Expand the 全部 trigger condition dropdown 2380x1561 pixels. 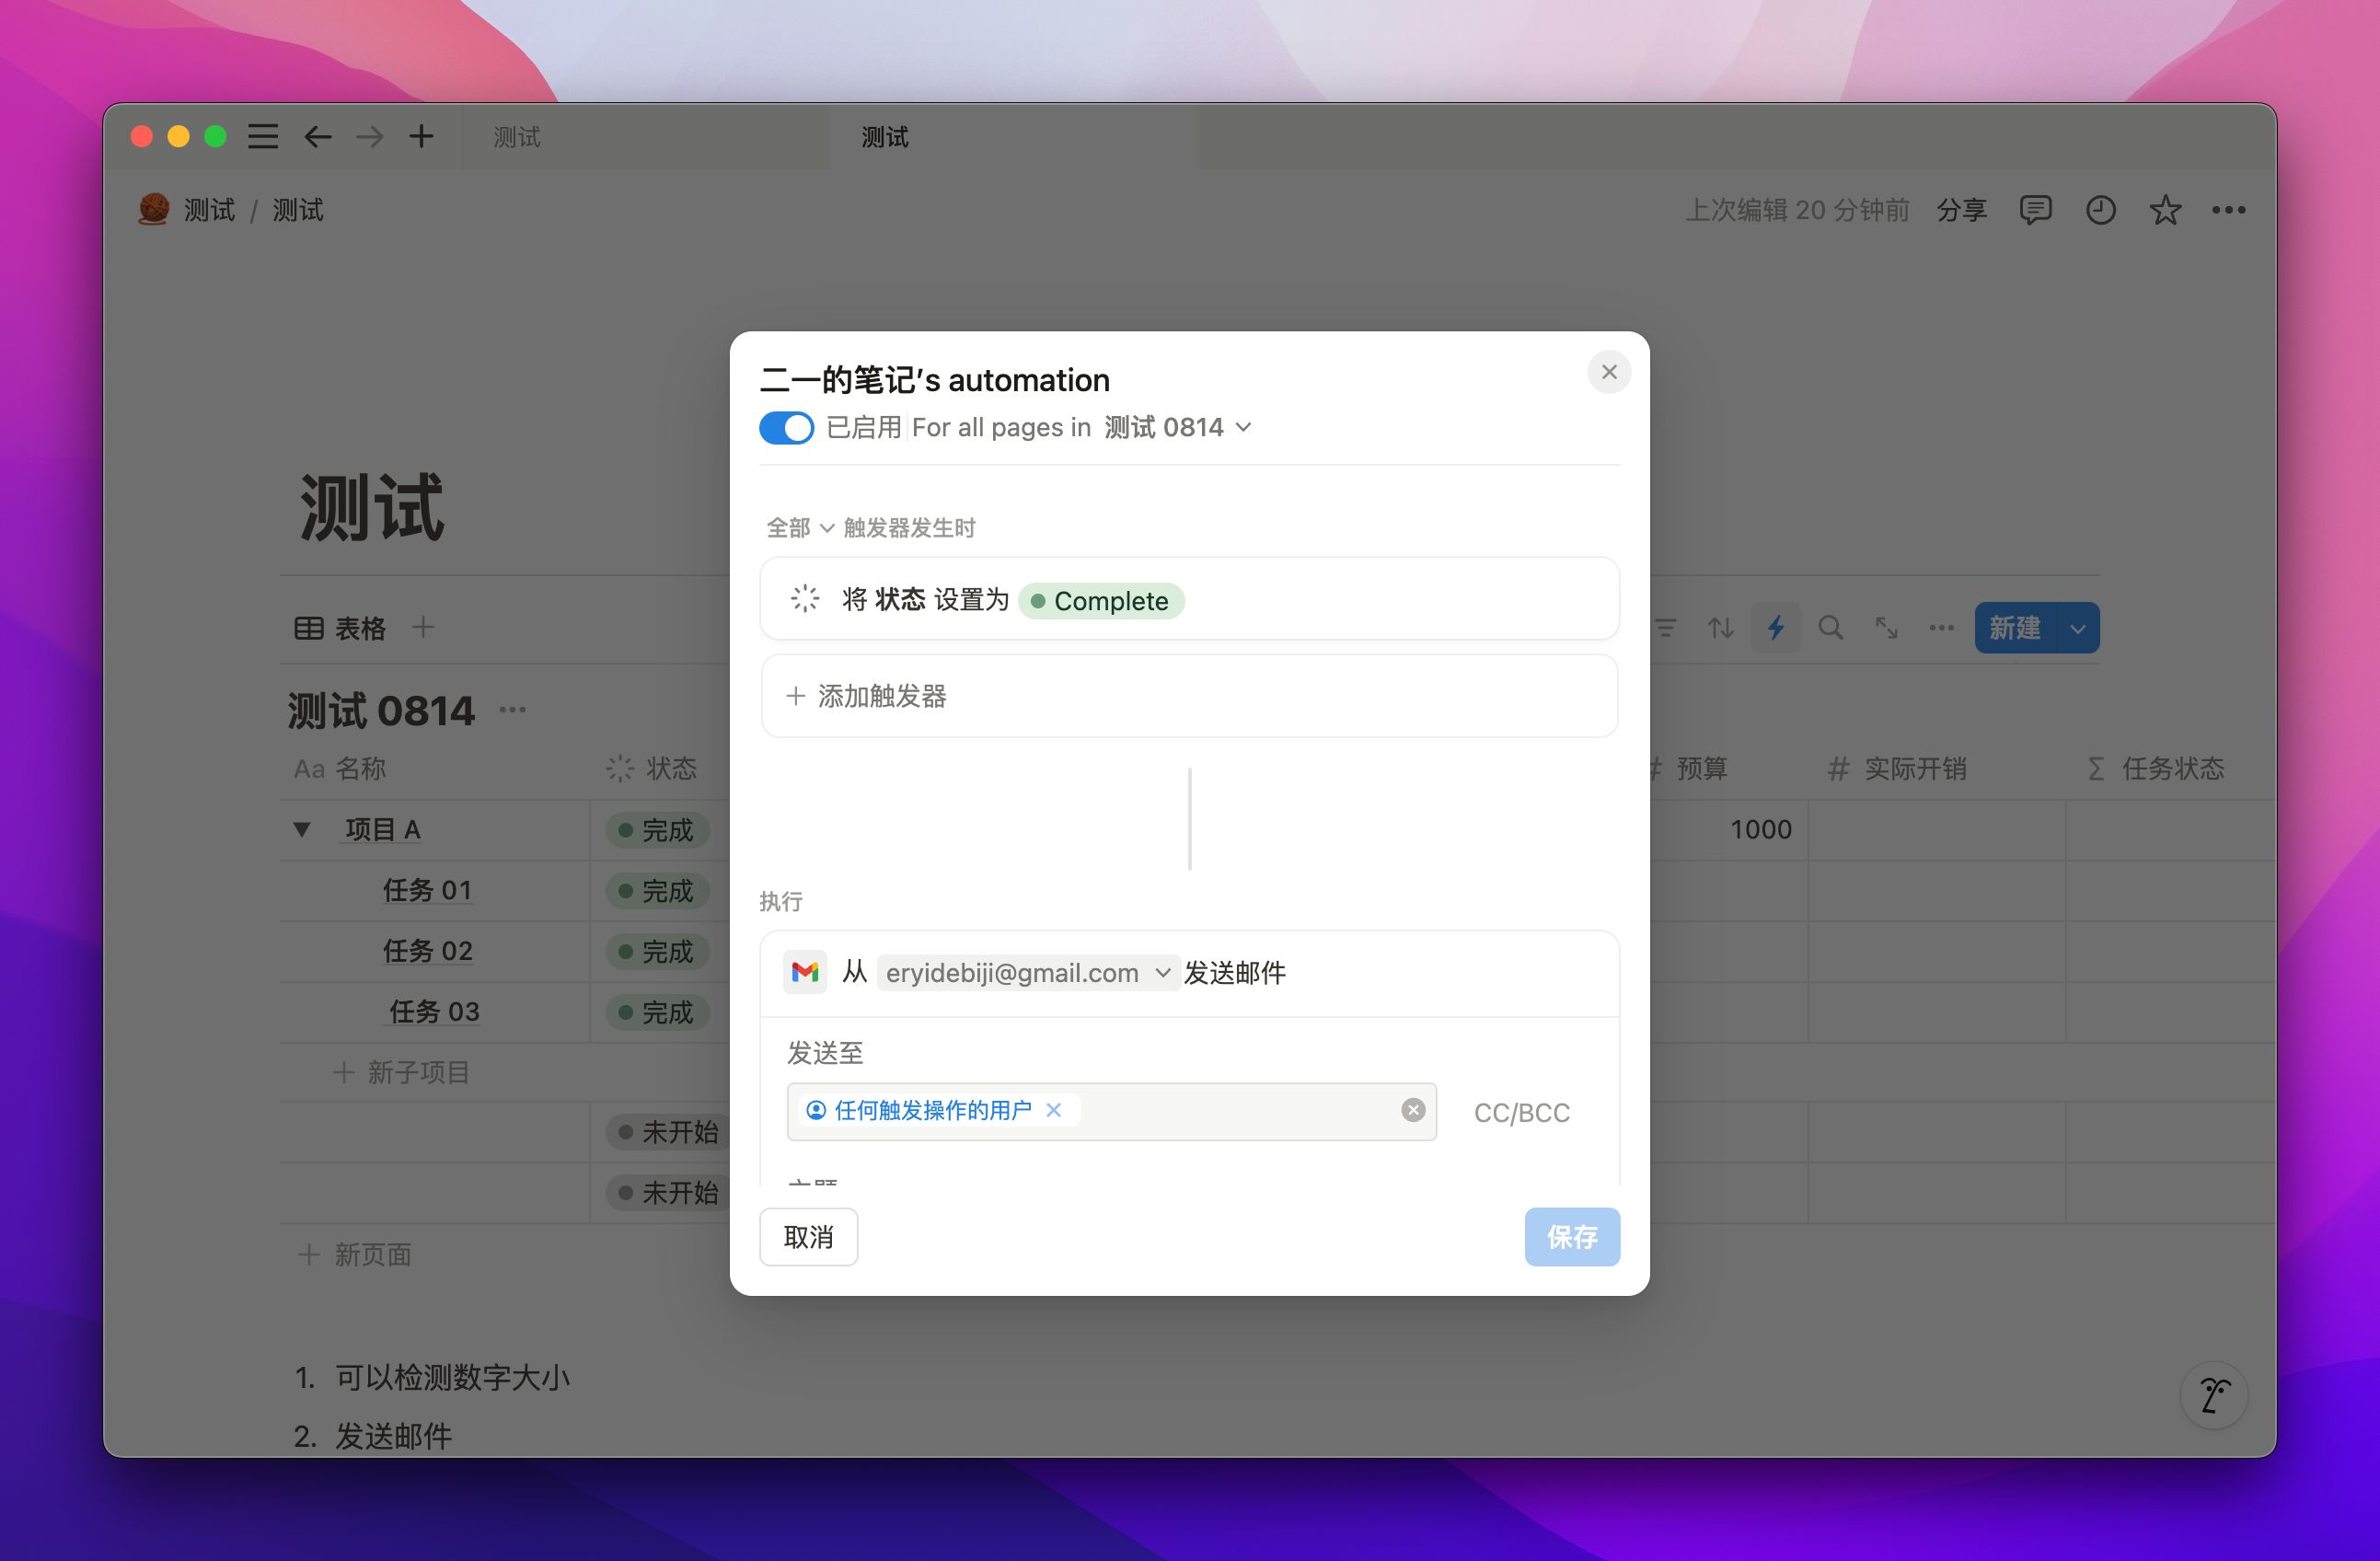800,528
